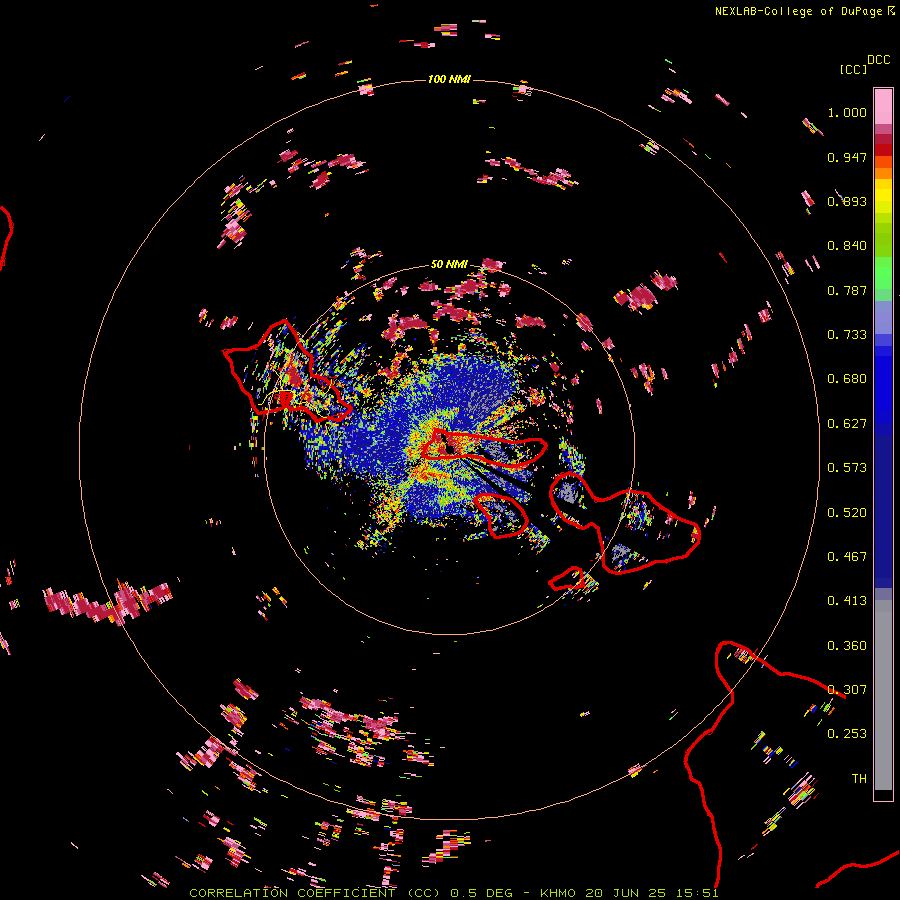Select the 0.840 scale value
This screenshot has width=900, height=900.
847,246
